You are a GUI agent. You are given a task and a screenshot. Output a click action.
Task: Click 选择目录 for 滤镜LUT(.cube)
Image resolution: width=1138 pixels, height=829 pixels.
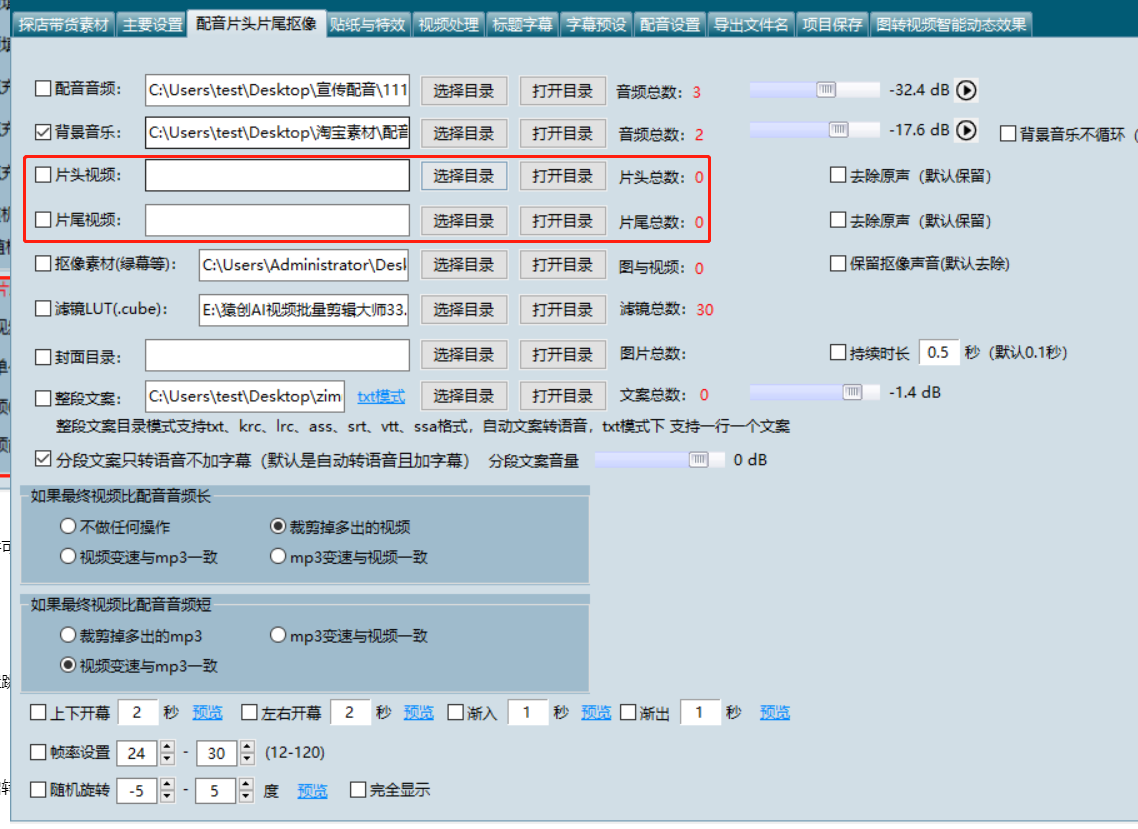click(x=464, y=310)
